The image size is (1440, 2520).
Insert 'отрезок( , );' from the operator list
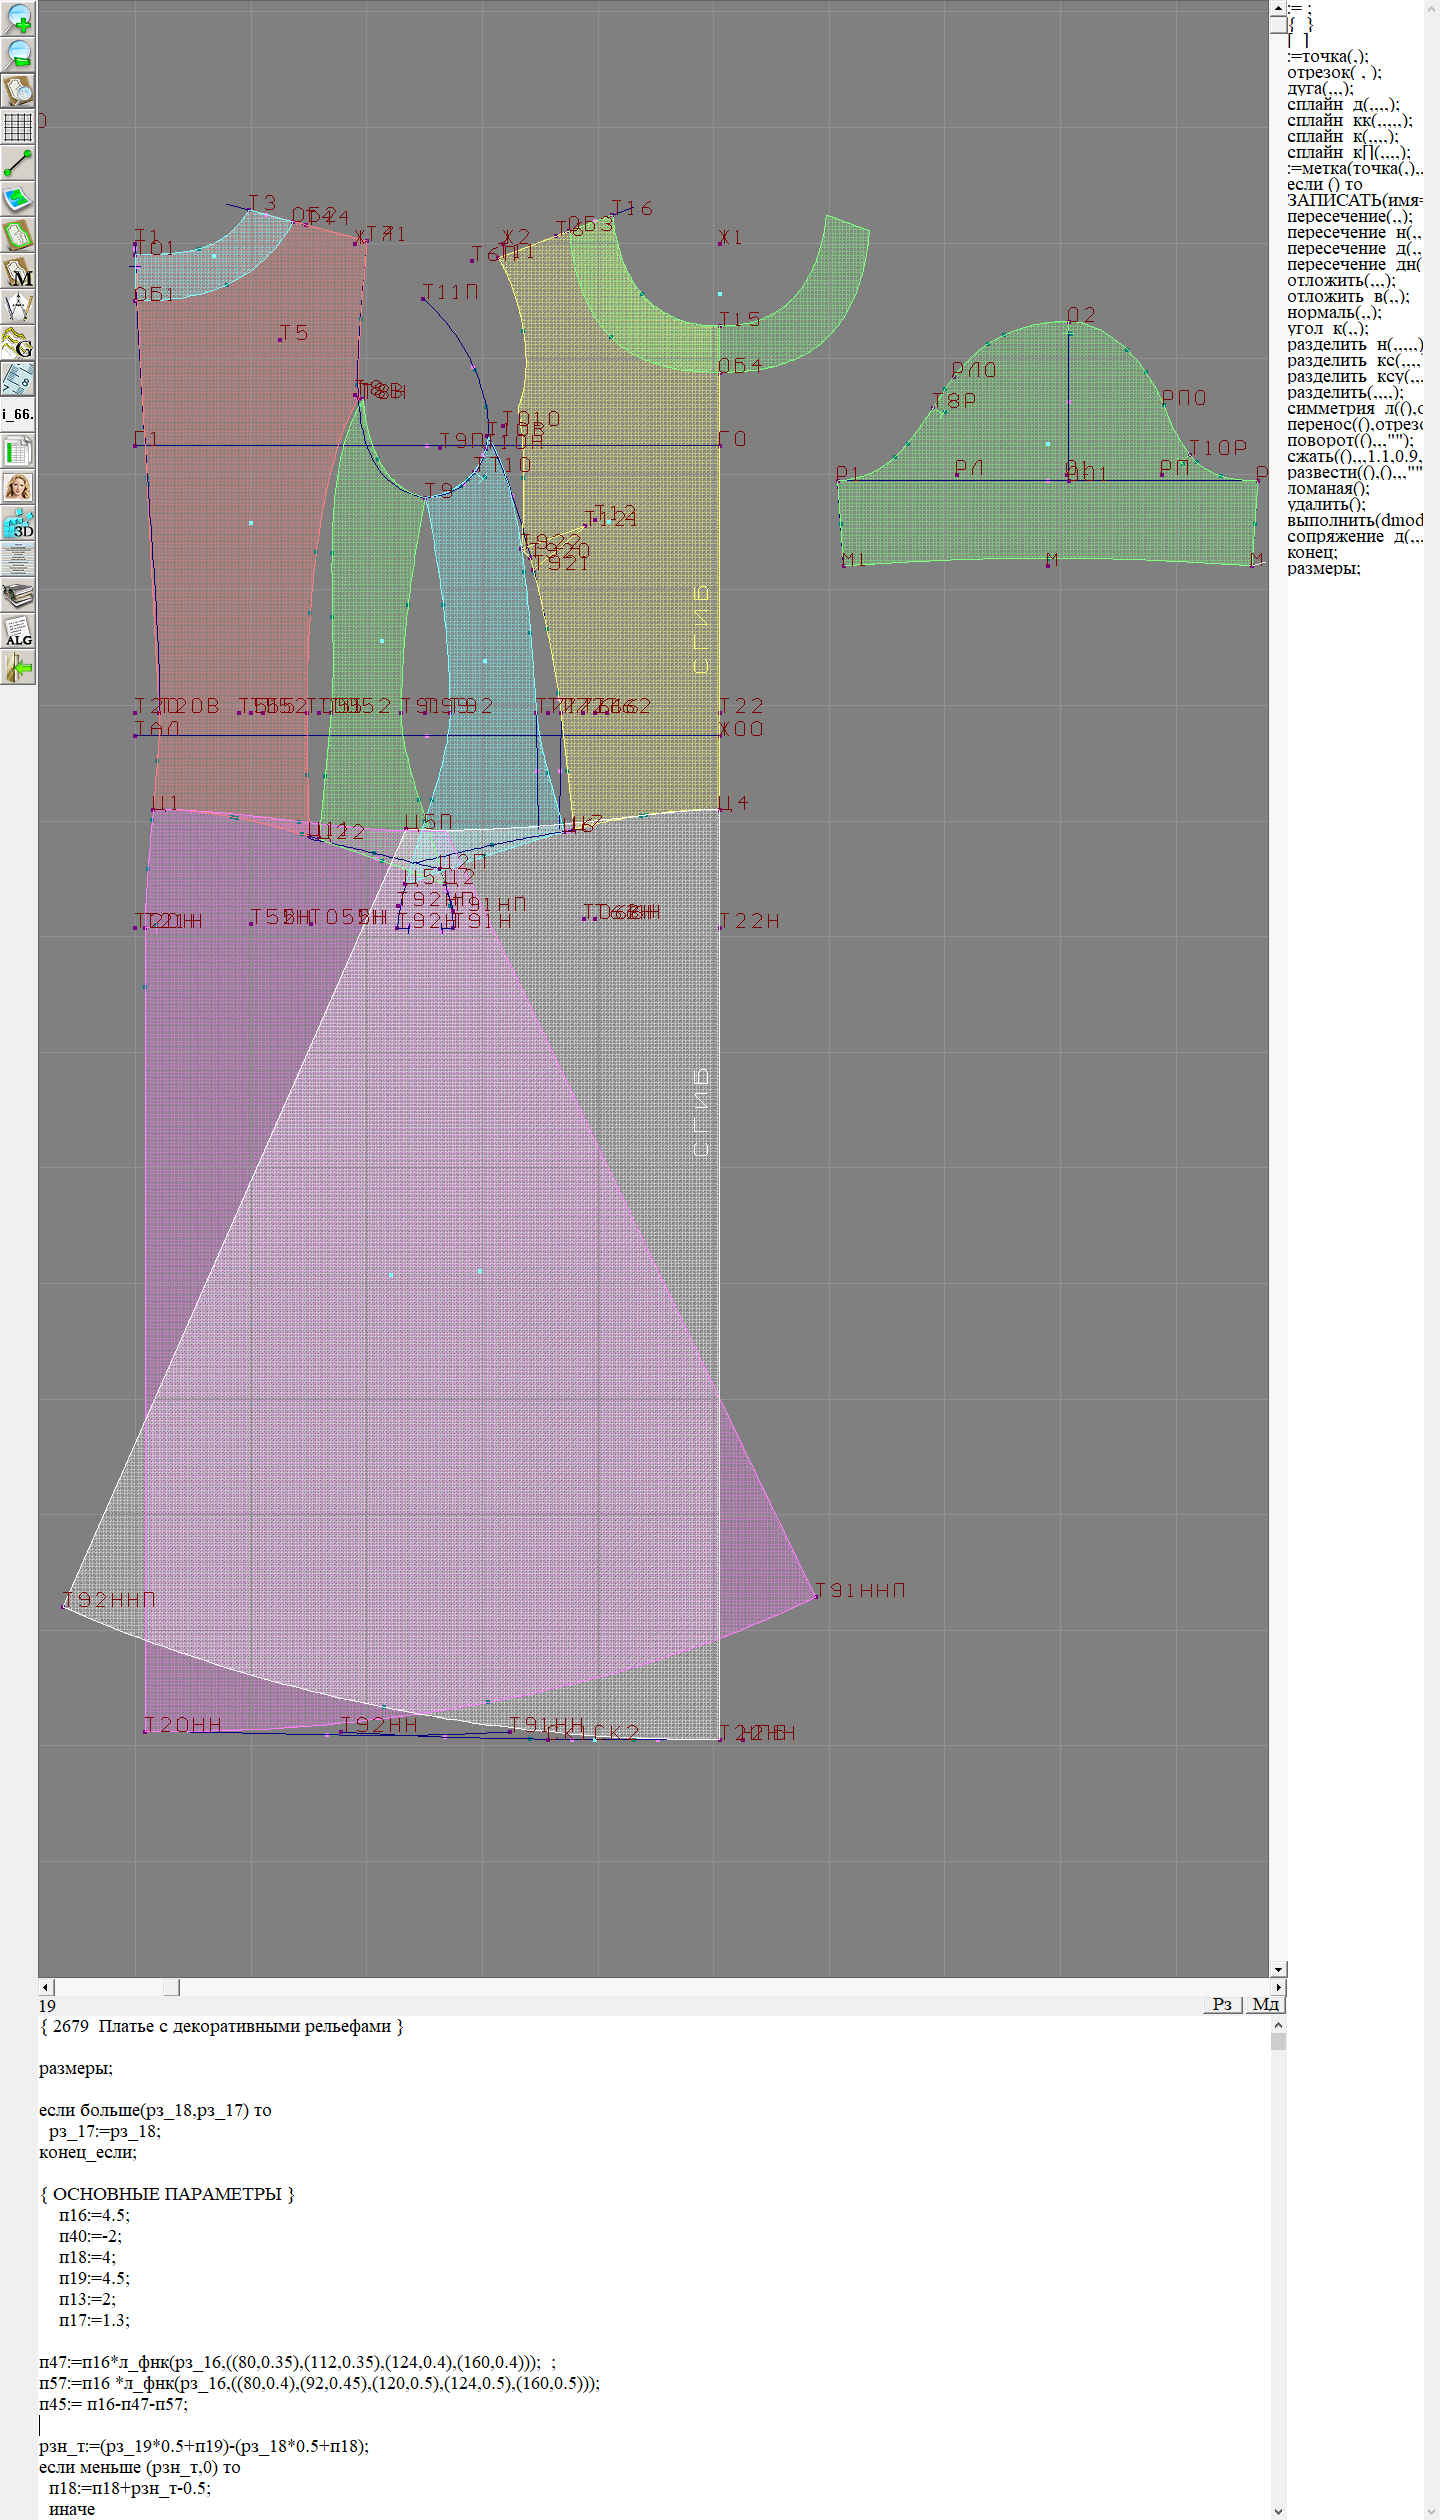(1333, 73)
